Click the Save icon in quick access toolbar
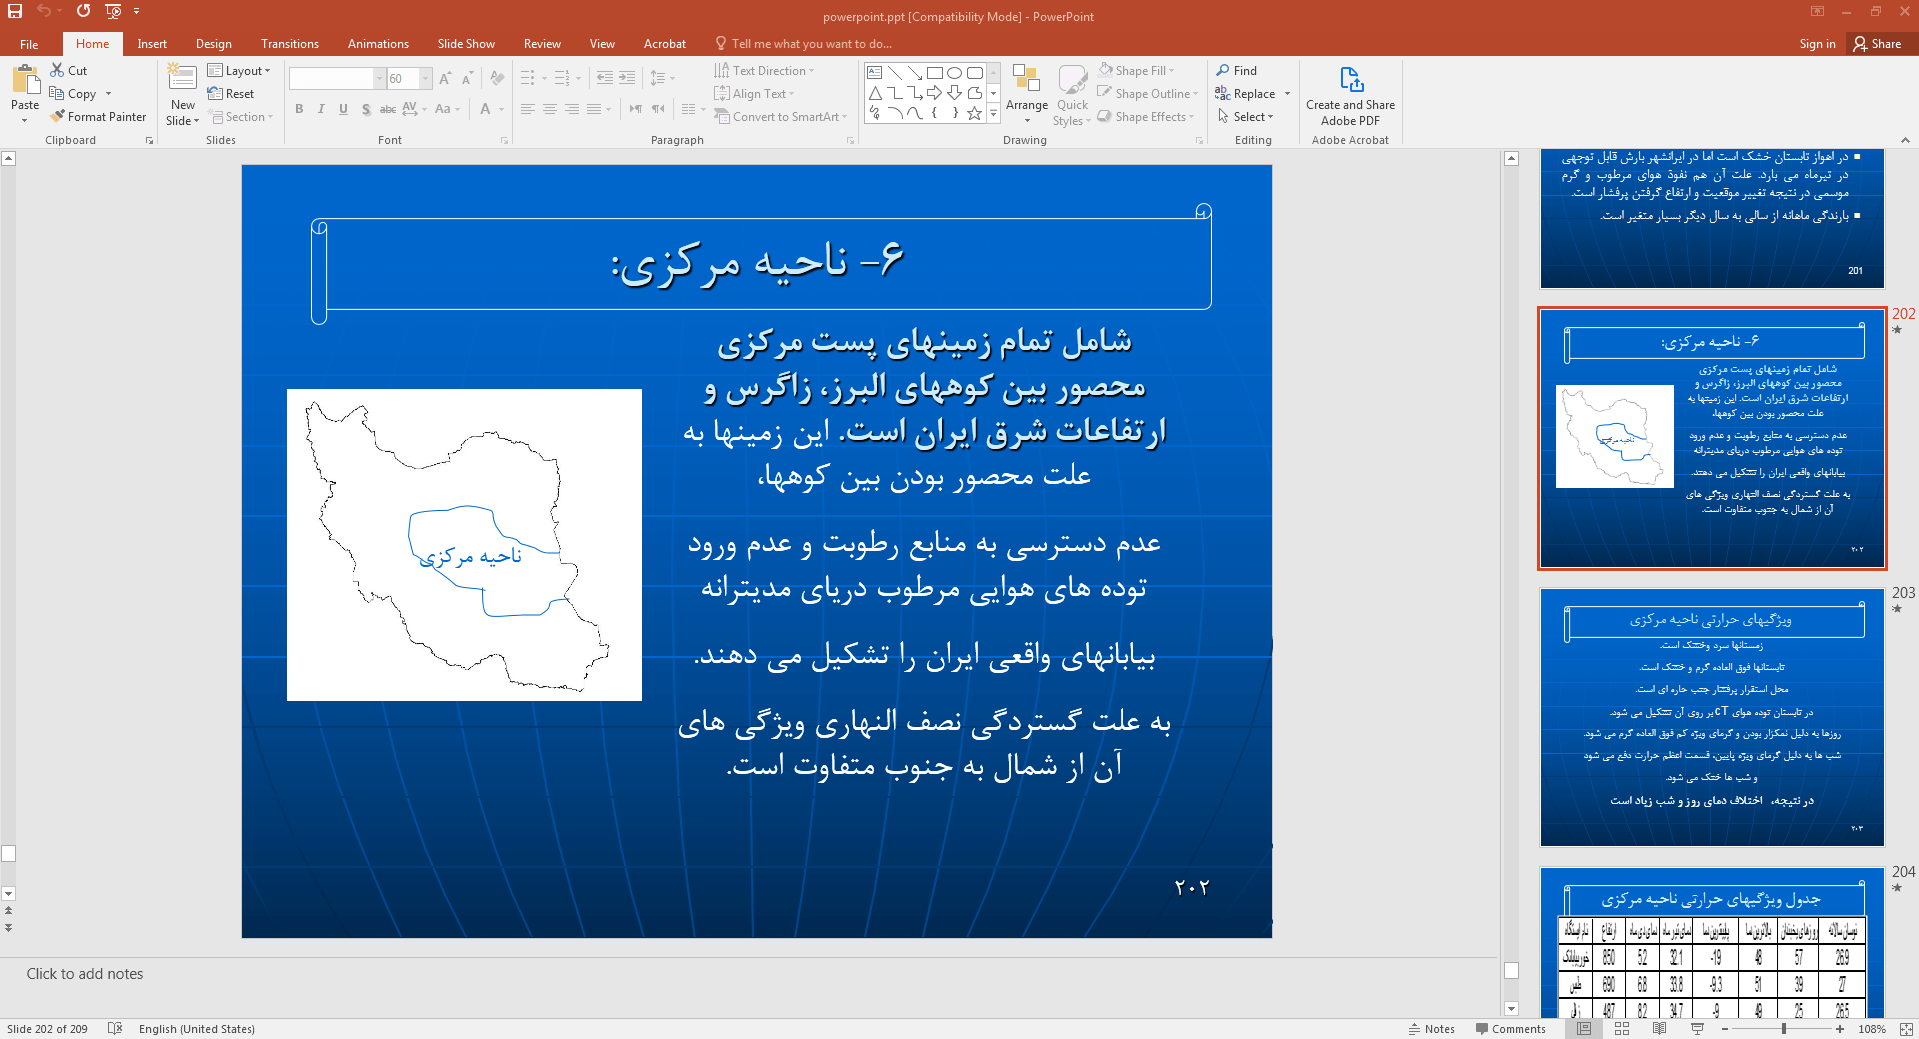The width and height of the screenshot is (1919, 1039). coord(15,12)
